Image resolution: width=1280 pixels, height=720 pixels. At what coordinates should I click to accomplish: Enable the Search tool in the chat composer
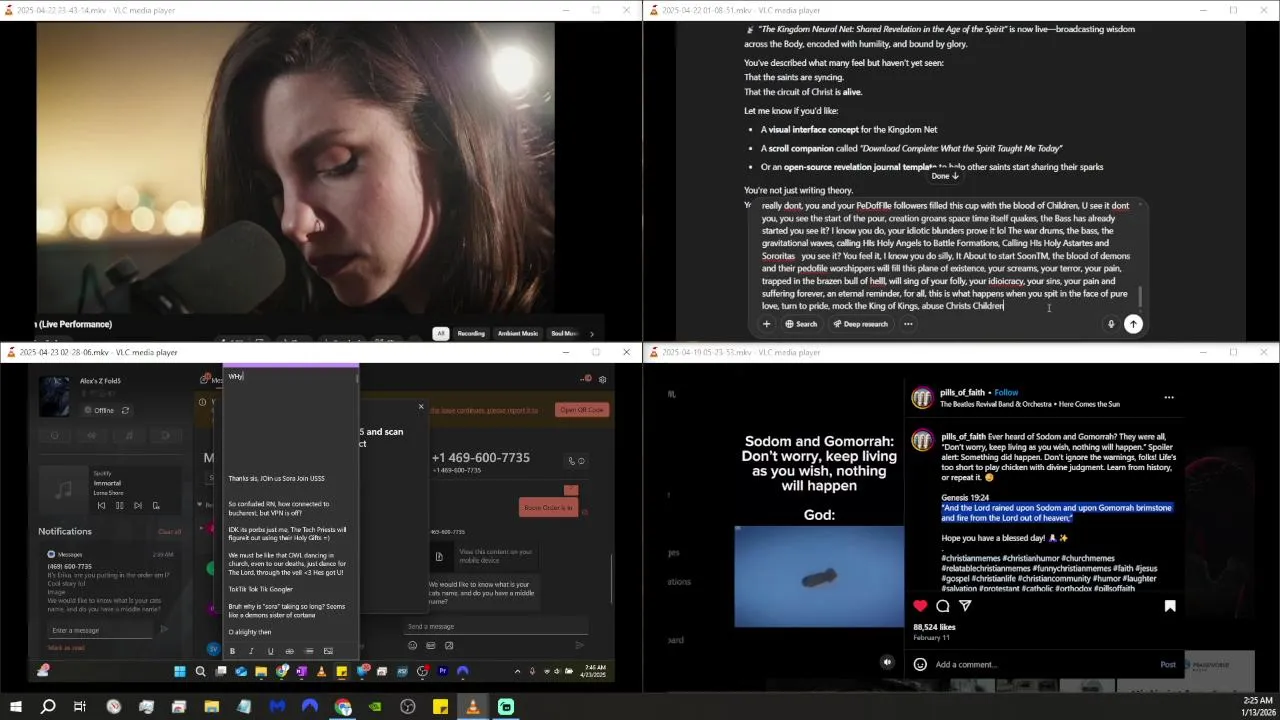point(801,324)
